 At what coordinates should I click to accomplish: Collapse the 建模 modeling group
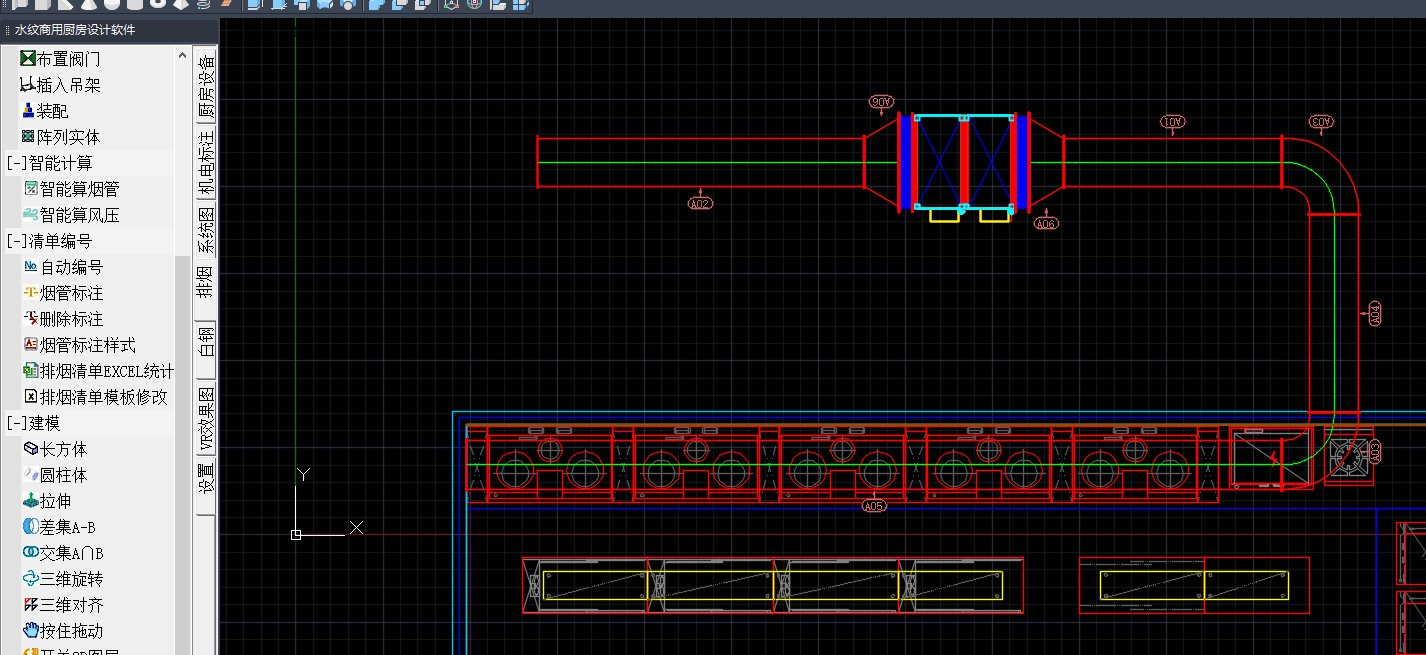[x=33, y=423]
